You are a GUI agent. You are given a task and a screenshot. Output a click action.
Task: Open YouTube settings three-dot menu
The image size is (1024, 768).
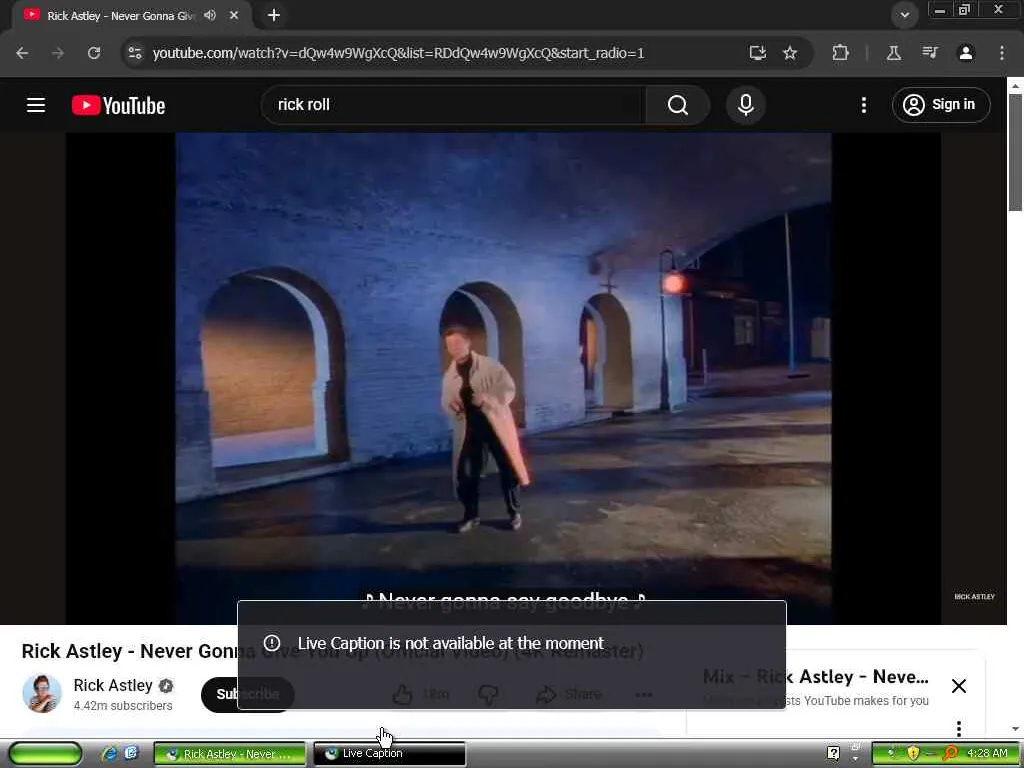tap(864, 104)
